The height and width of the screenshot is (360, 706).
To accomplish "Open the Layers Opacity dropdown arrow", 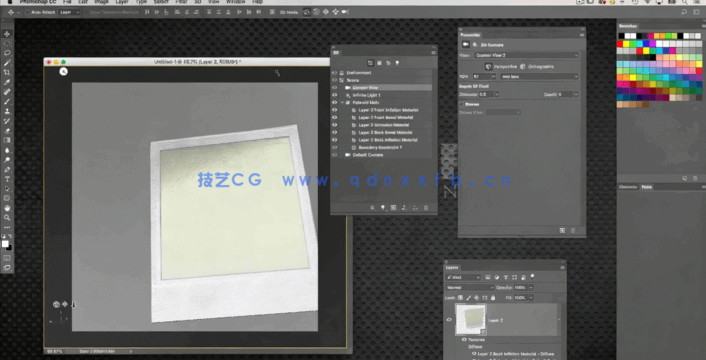I will click(531, 288).
